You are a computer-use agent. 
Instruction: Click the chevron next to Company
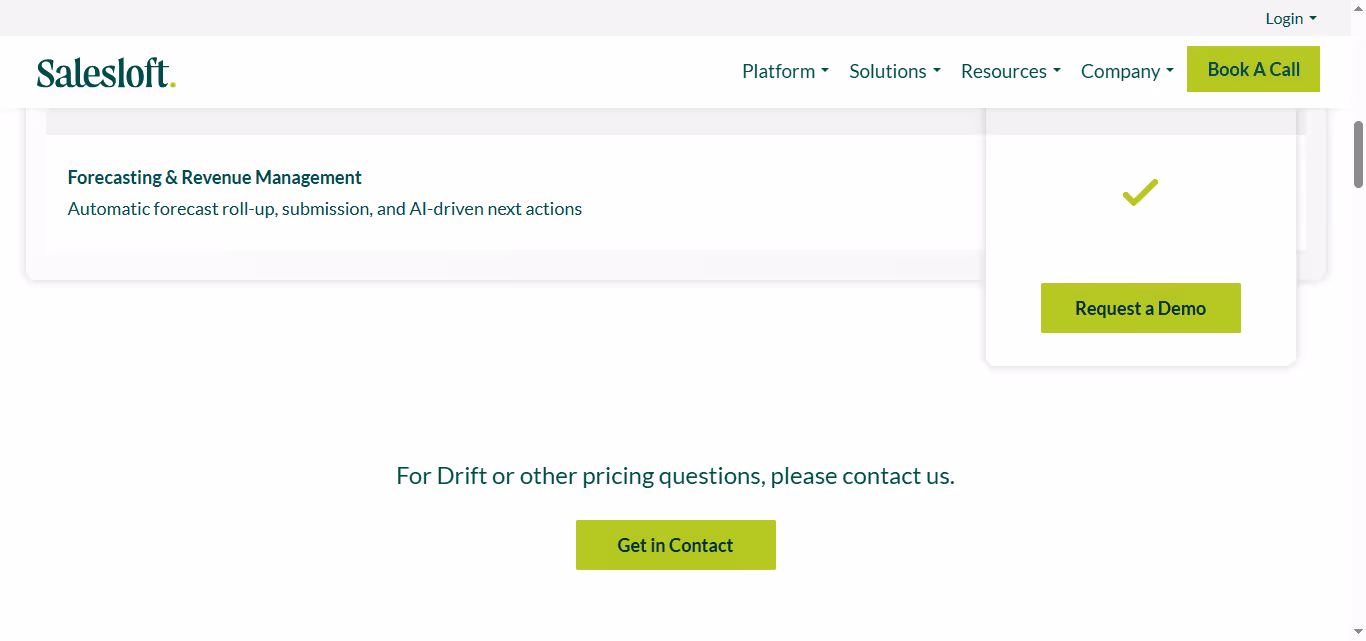1170,71
